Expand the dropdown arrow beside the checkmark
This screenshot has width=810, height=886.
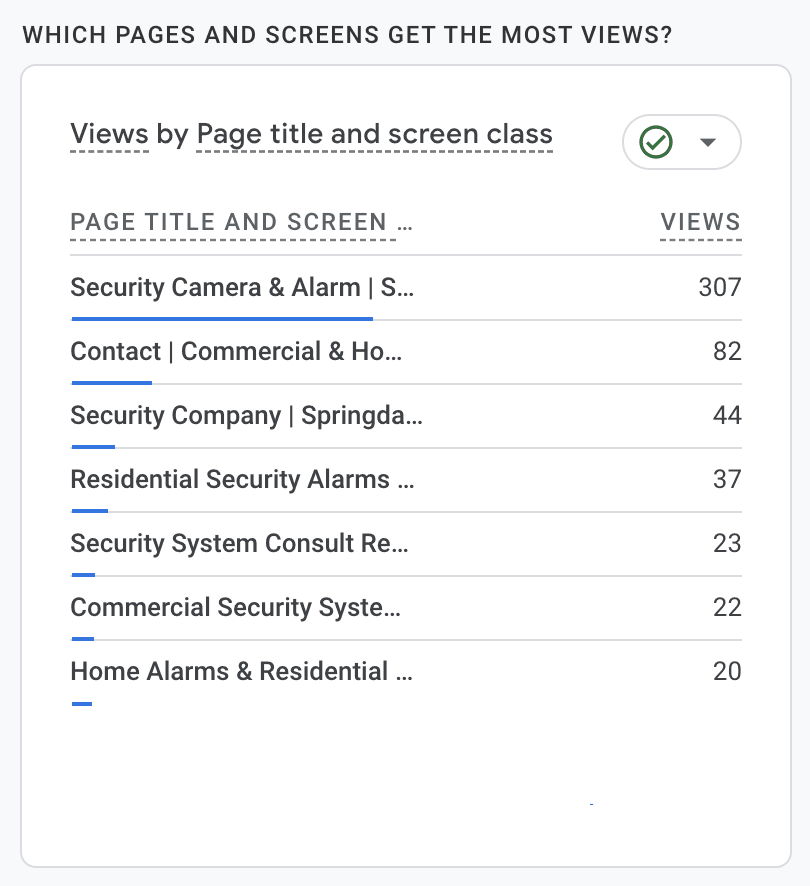[708, 142]
